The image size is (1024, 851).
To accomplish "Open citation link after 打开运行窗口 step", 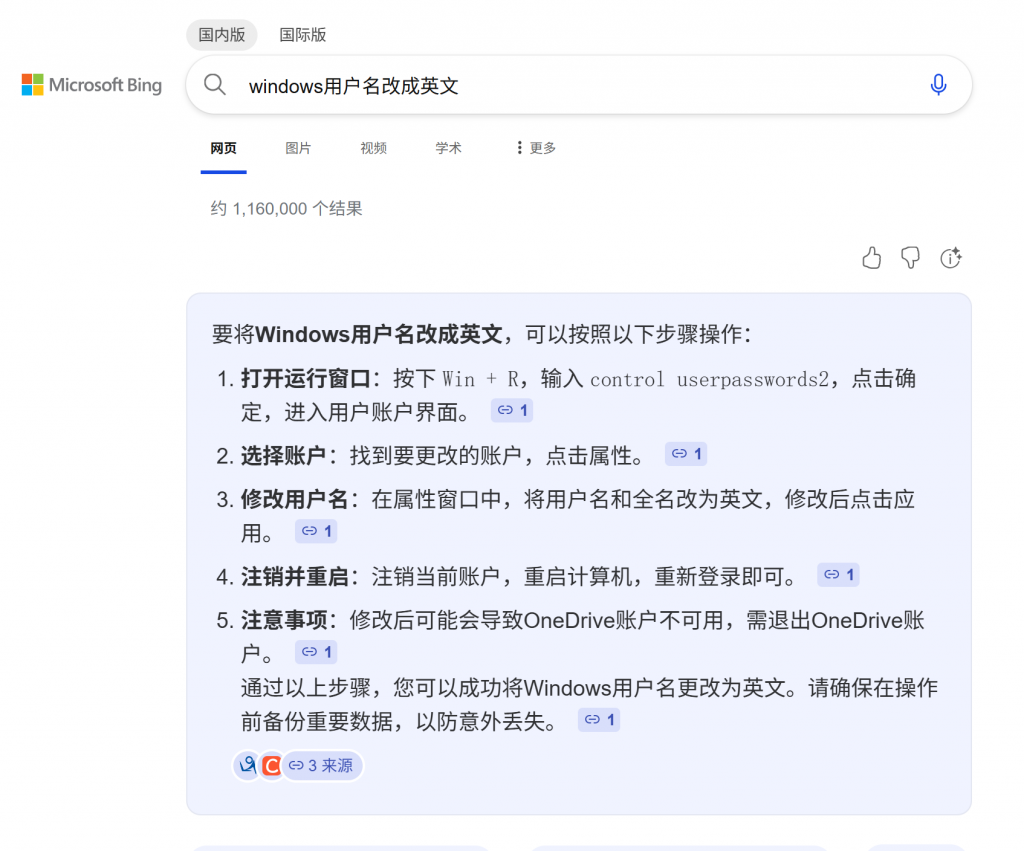I will click(x=512, y=410).
